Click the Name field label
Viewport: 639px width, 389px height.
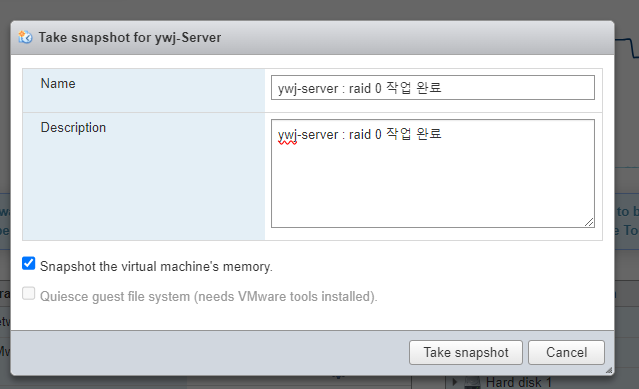(x=58, y=84)
